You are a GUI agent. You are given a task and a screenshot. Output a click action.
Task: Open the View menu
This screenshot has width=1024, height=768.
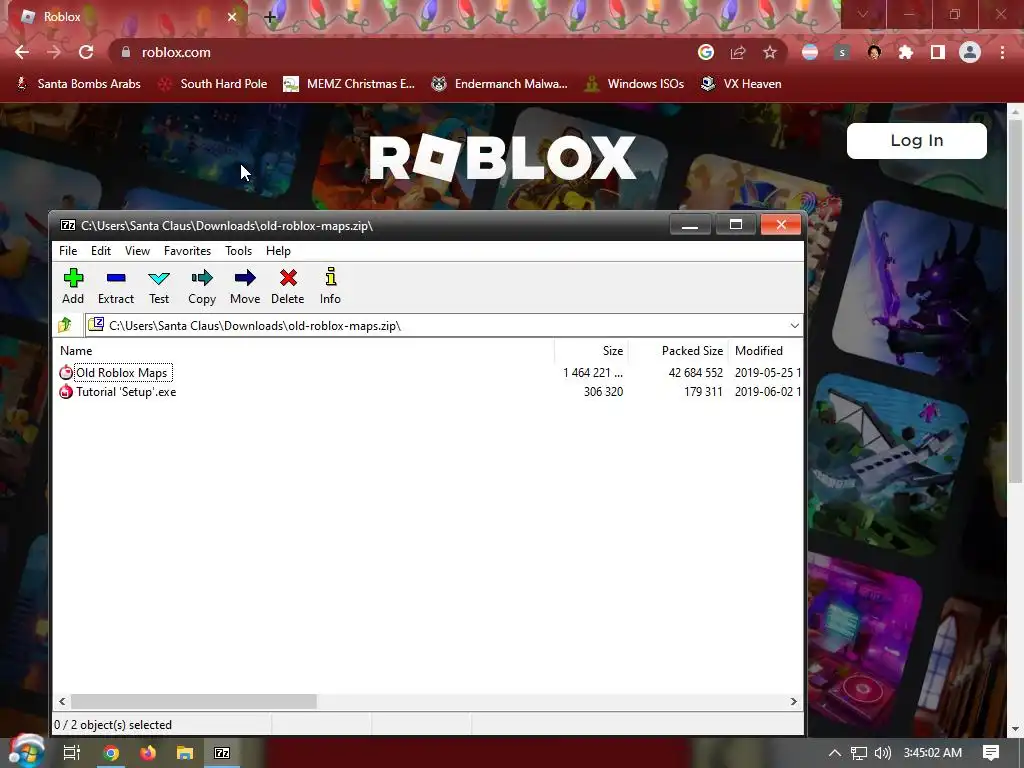pyautogui.click(x=137, y=251)
